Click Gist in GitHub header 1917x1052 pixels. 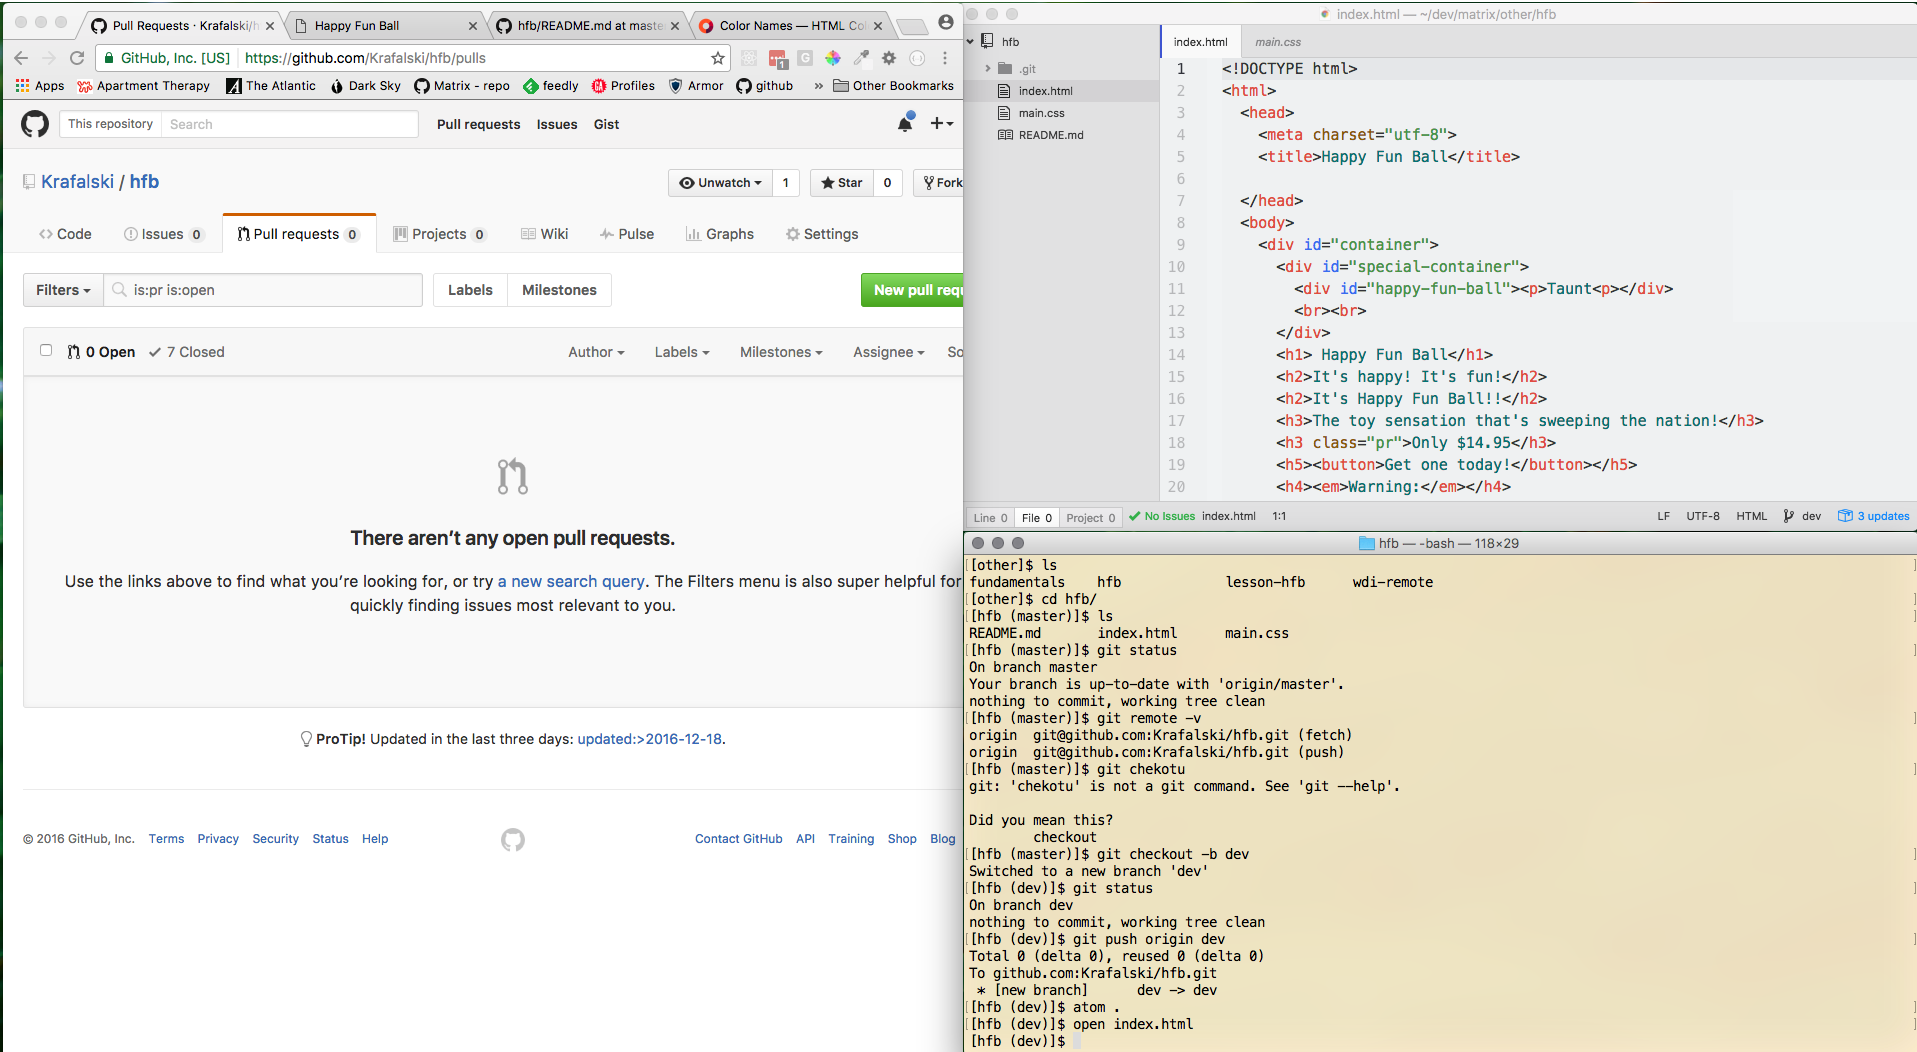pyautogui.click(x=606, y=124)
